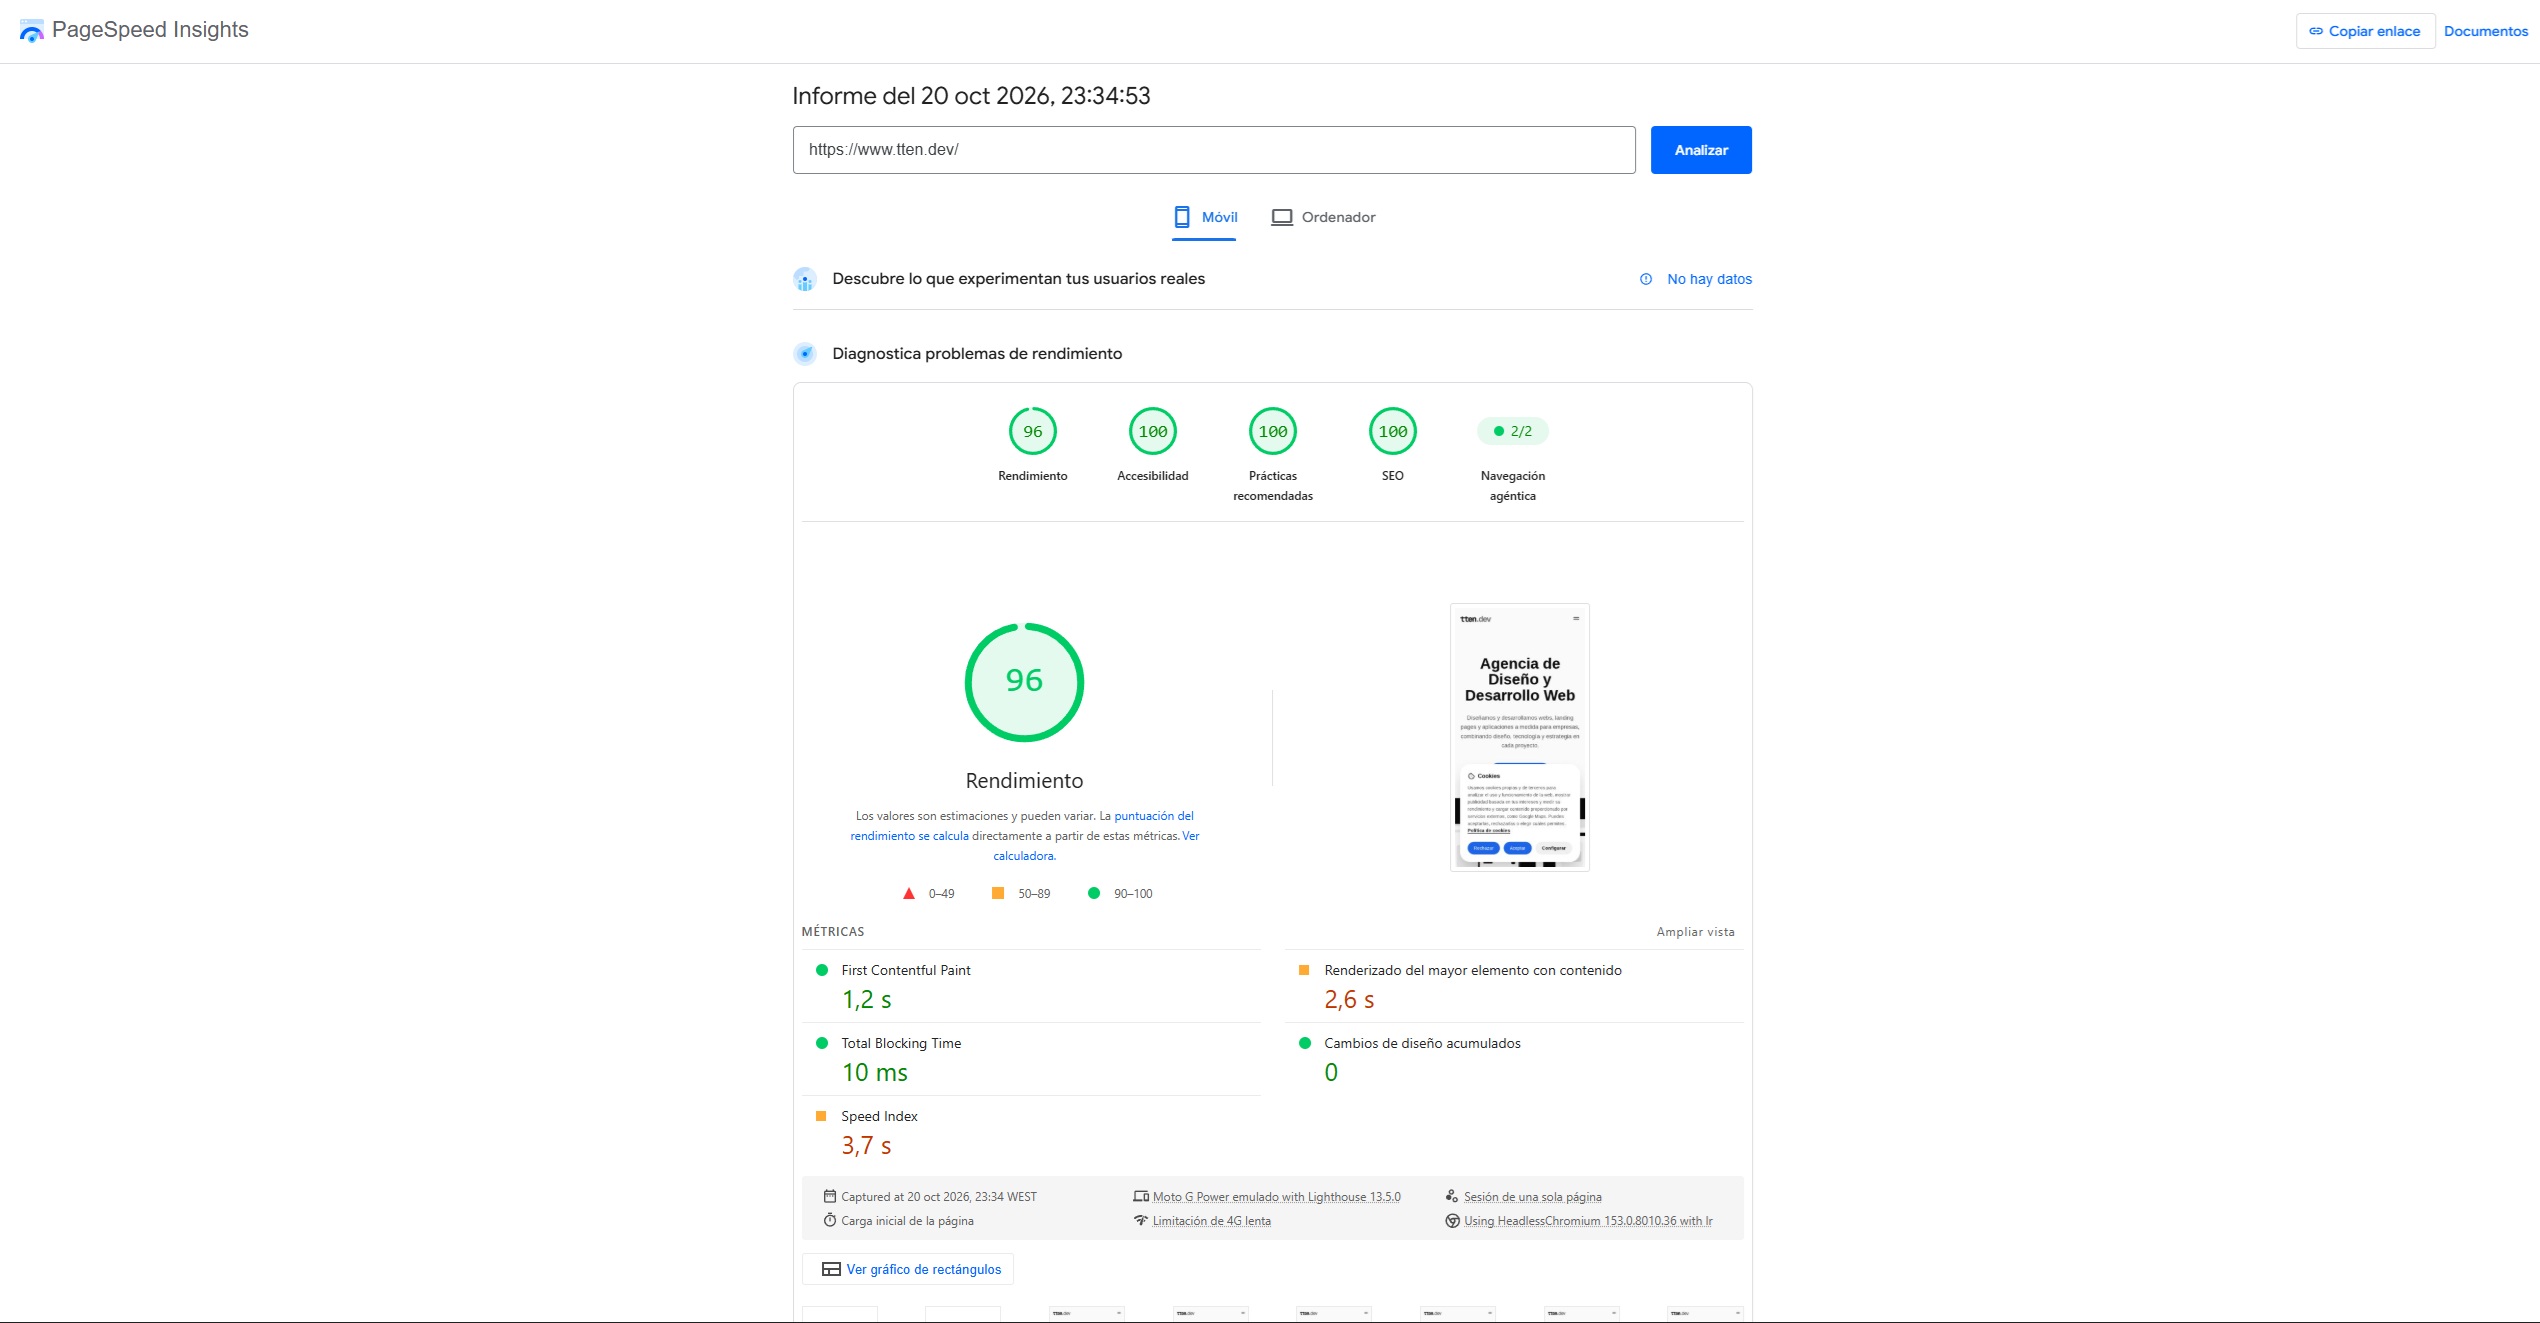The image size is (2540, 1323).
Task: Click the session icon by Sesión de una sola página
Action: click(x=1452, y=1196)
